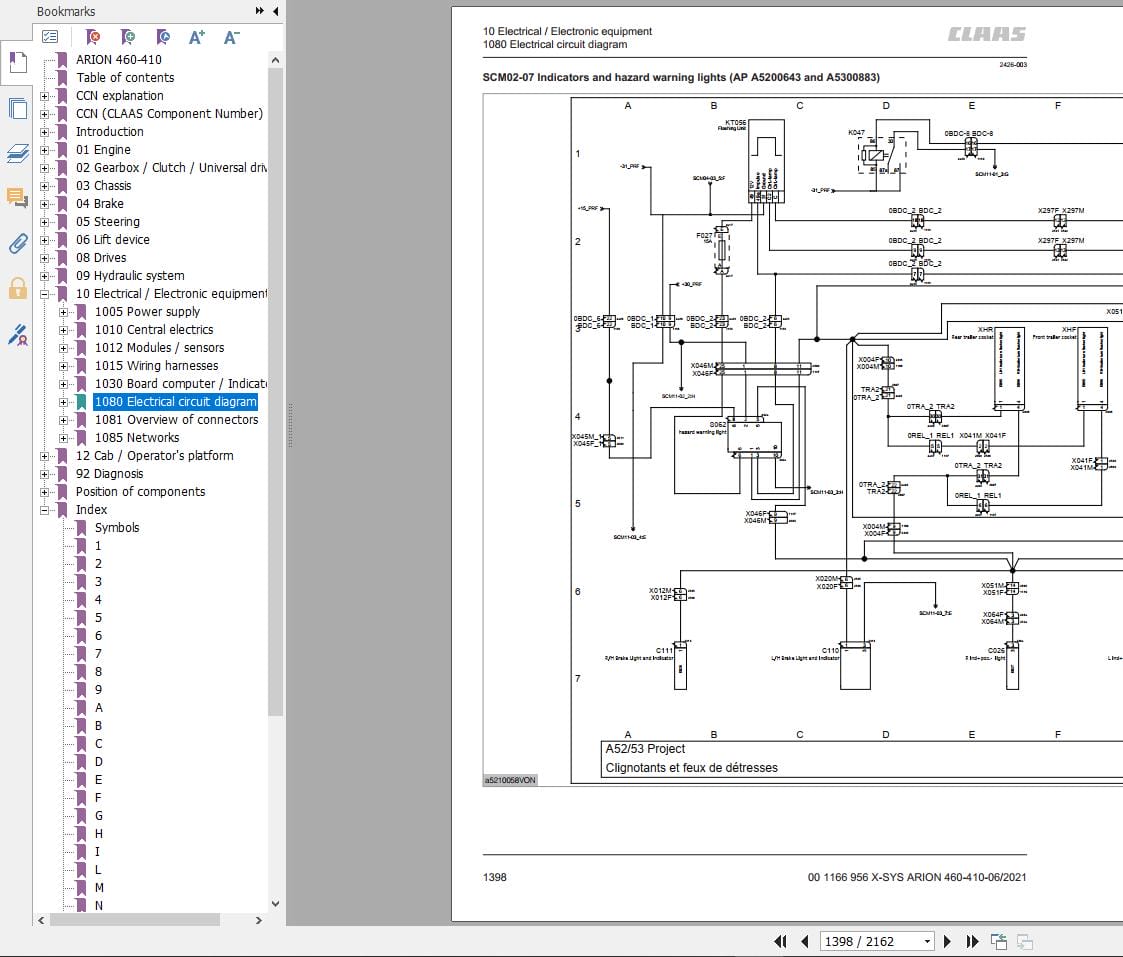This screenshot has width=1123, height=957.
Task: Expand the 01 Engine bookmark node
Action: point(44,150)
